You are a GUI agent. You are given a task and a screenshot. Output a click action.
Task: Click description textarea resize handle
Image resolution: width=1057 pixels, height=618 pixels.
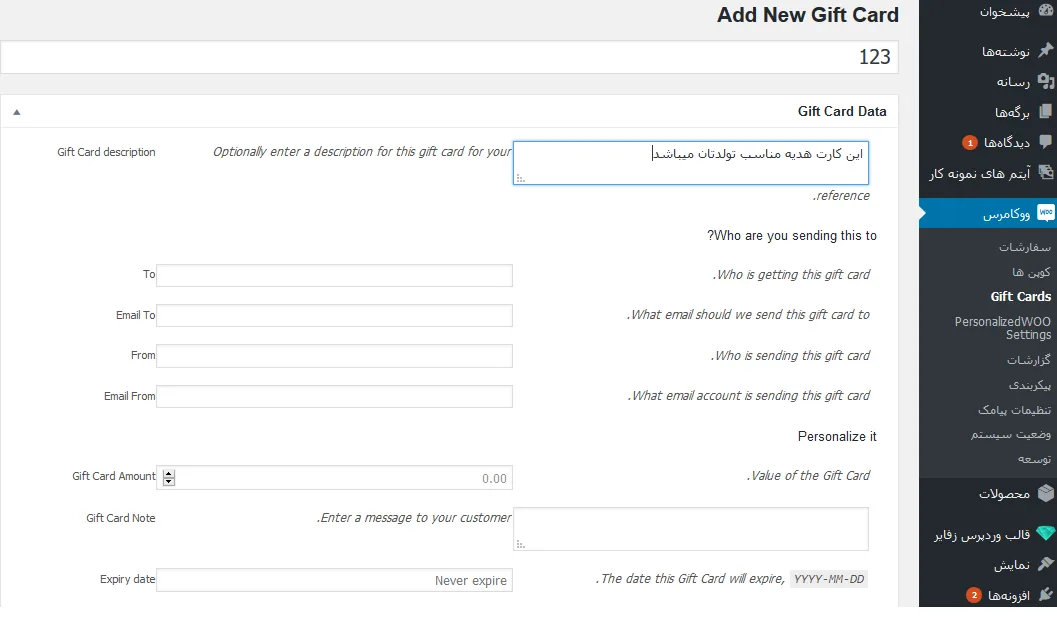520,179
